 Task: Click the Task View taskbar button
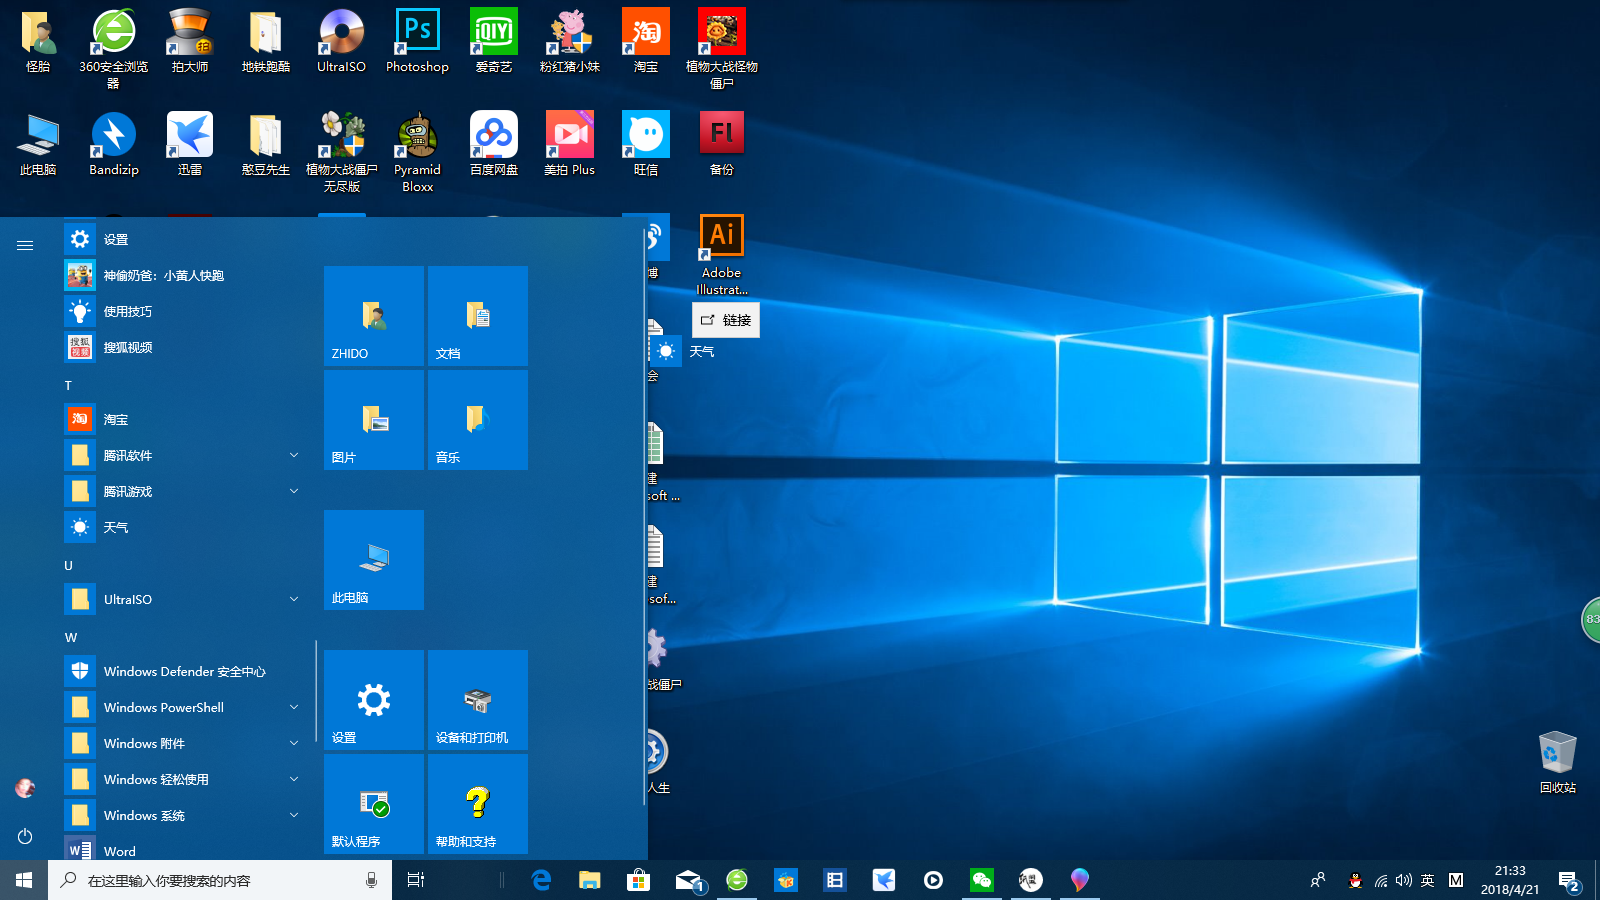pos(416,880)
